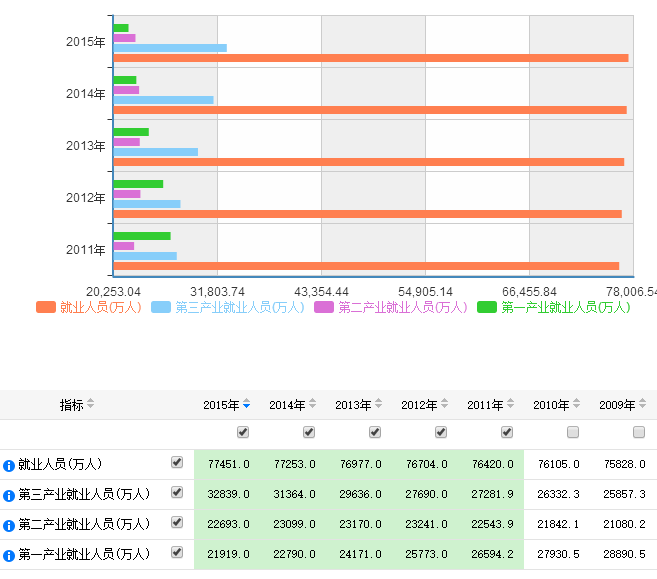Sort table by 指标 column arrows
The height and width of the screenshot is (579, 657).
[91, 404]
